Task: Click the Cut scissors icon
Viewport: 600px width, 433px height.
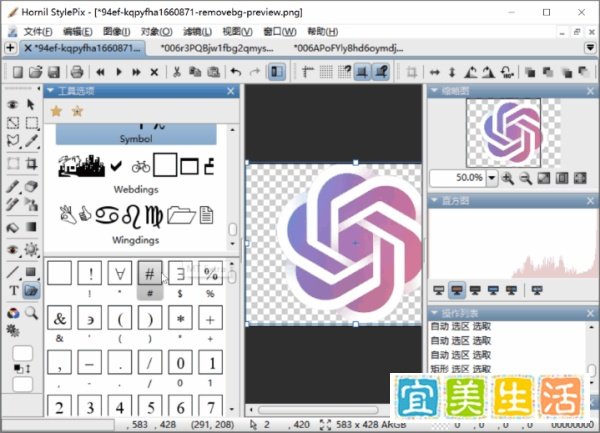Action: pyautogui.click(x=177, y=72)
